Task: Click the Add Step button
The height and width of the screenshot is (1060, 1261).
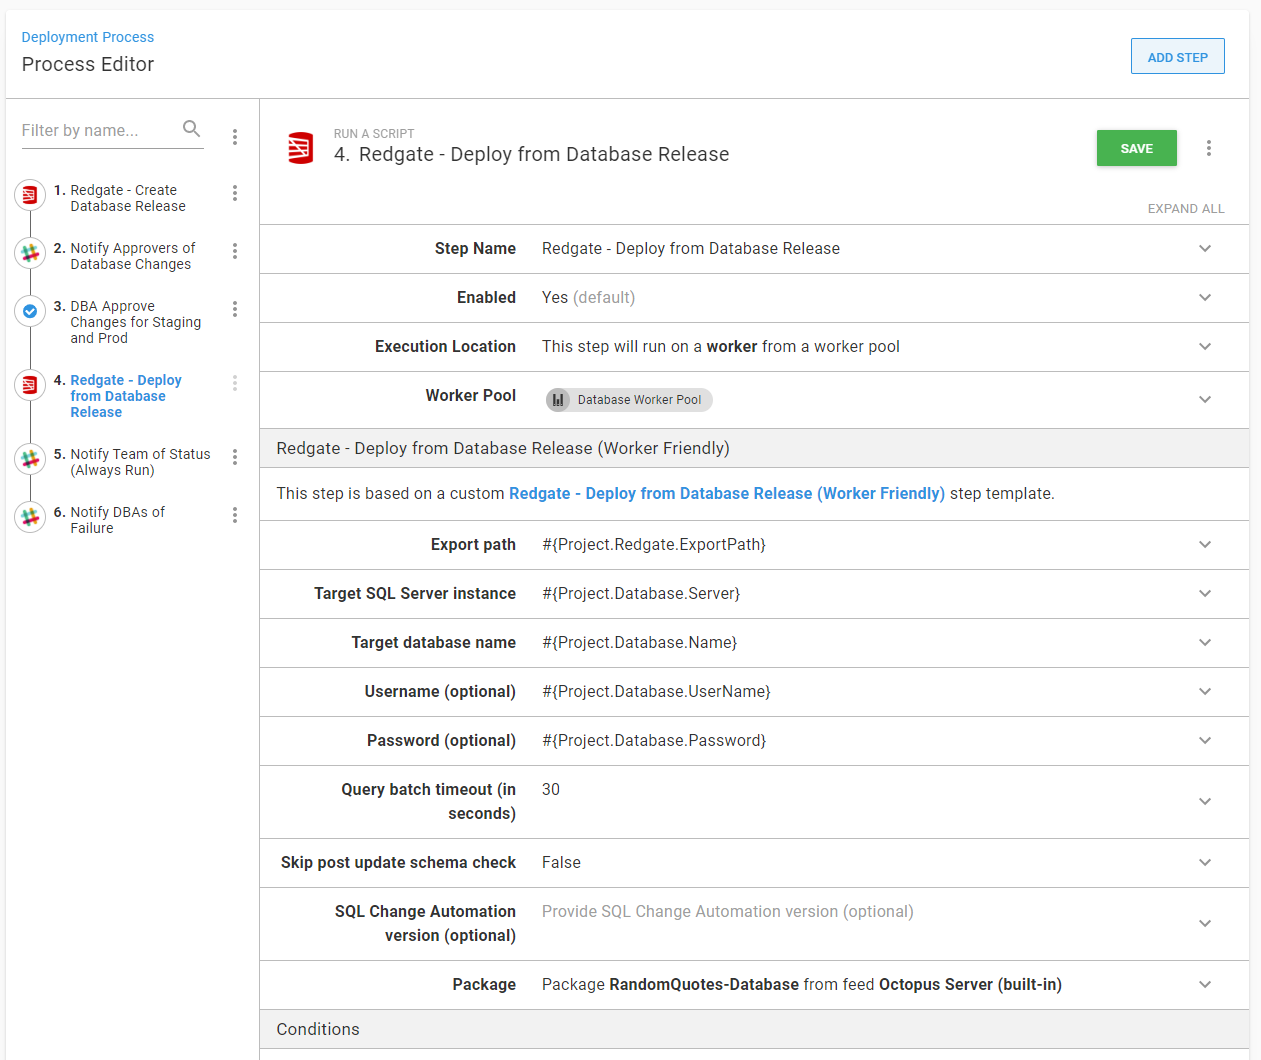Action: 1178,57
